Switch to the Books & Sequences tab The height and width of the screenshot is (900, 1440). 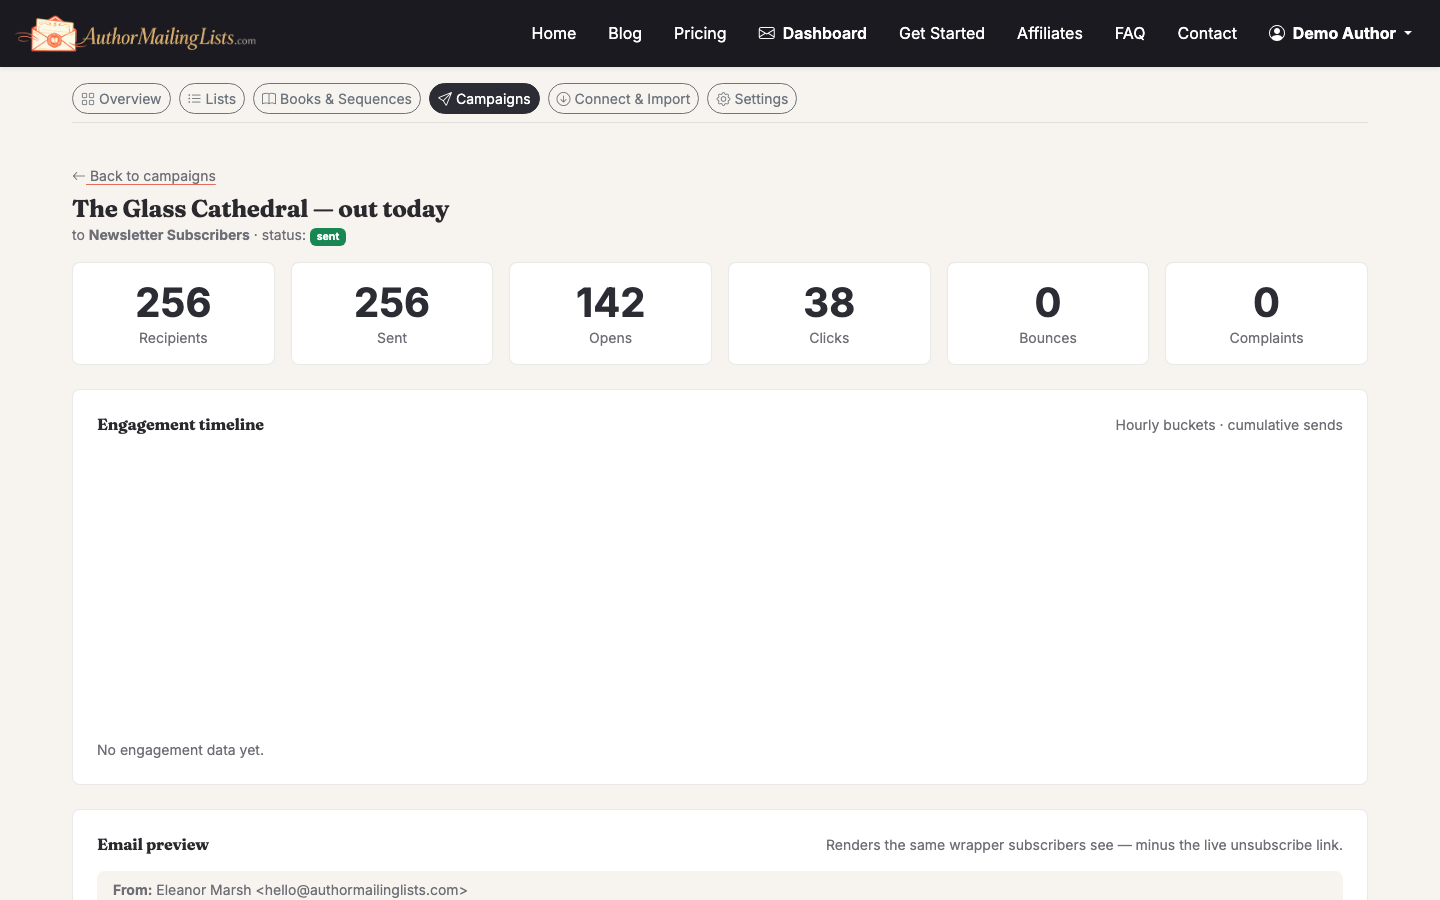(337, 99)
